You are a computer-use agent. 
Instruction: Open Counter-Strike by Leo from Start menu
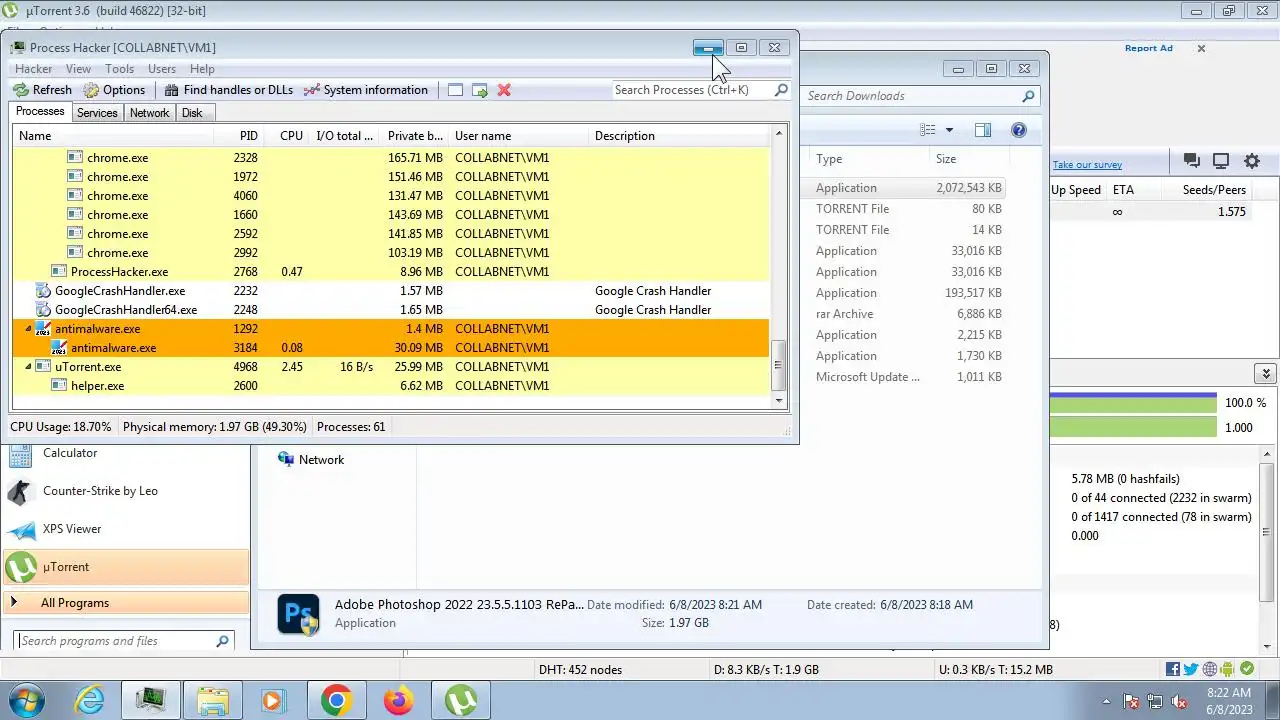click(126, 491)
